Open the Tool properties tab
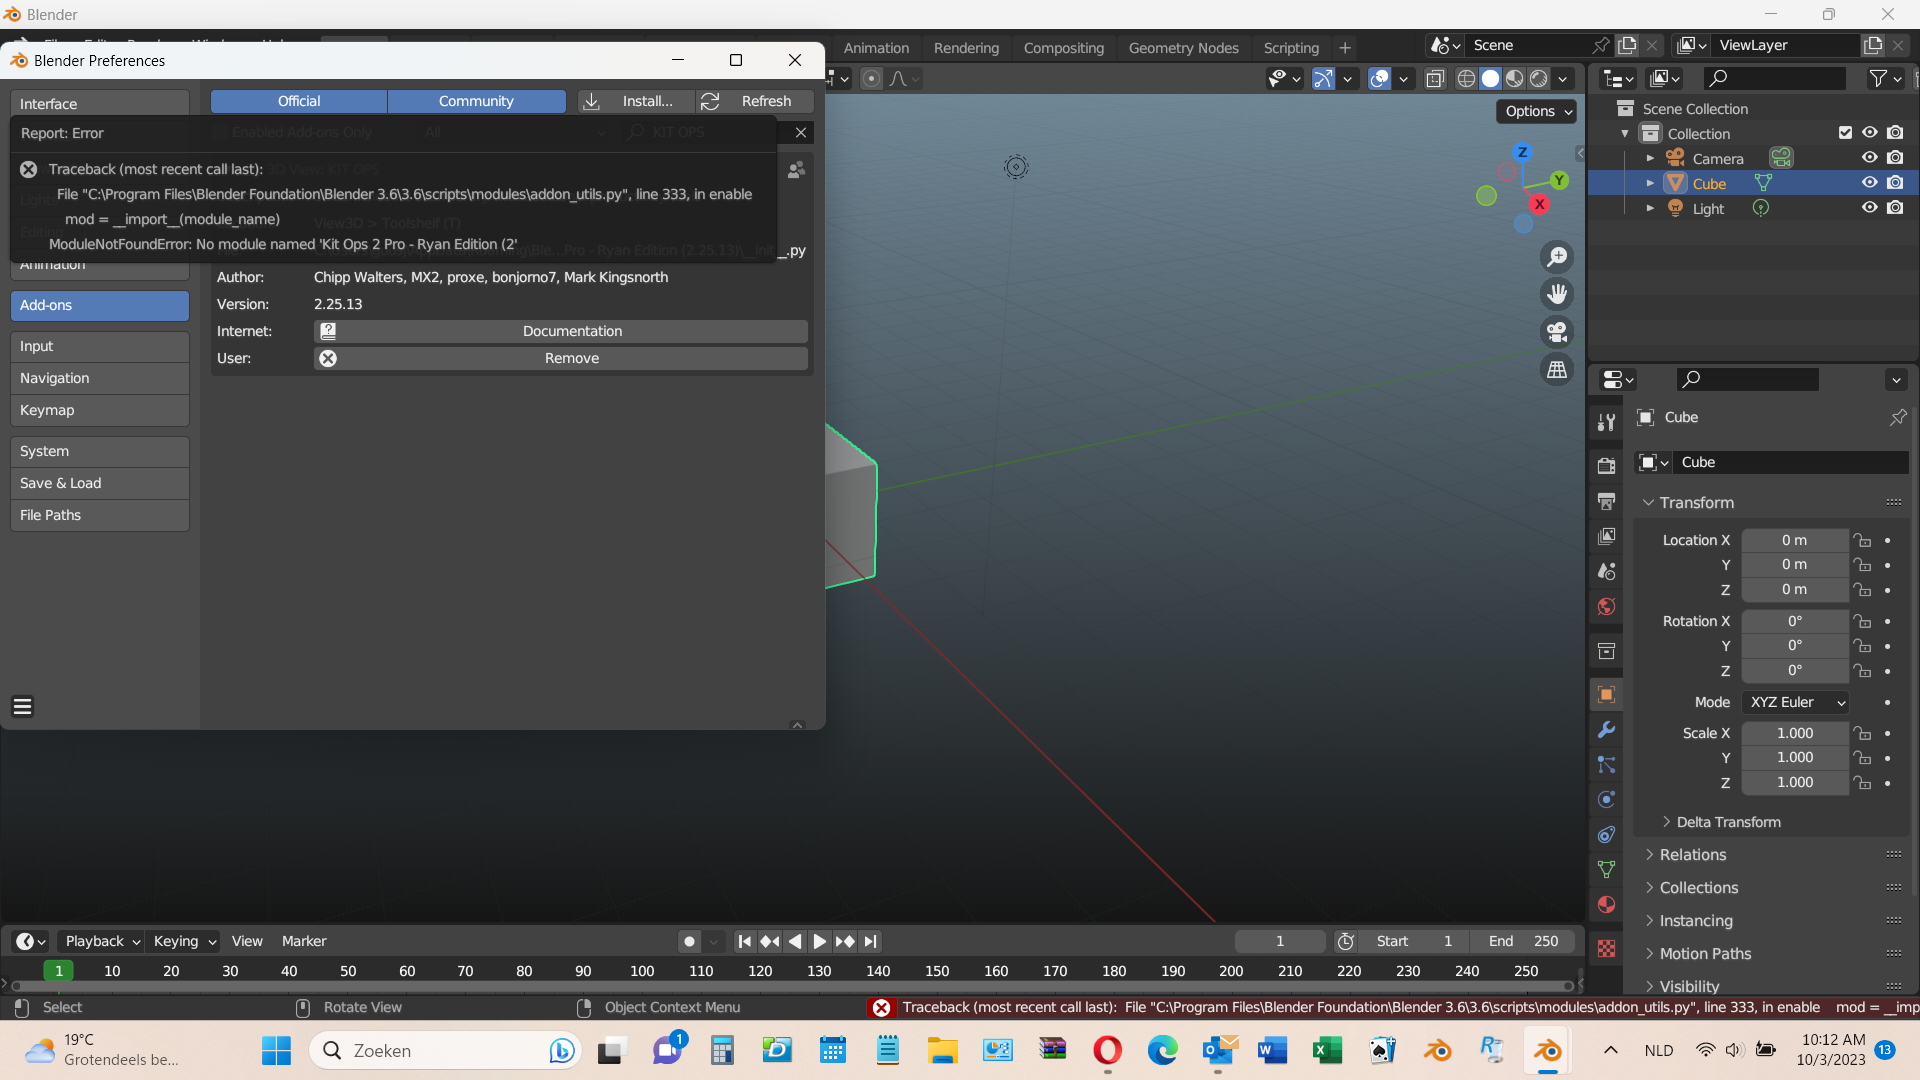Screen dimensions: 1920x1080 (x=1606, y=422)
